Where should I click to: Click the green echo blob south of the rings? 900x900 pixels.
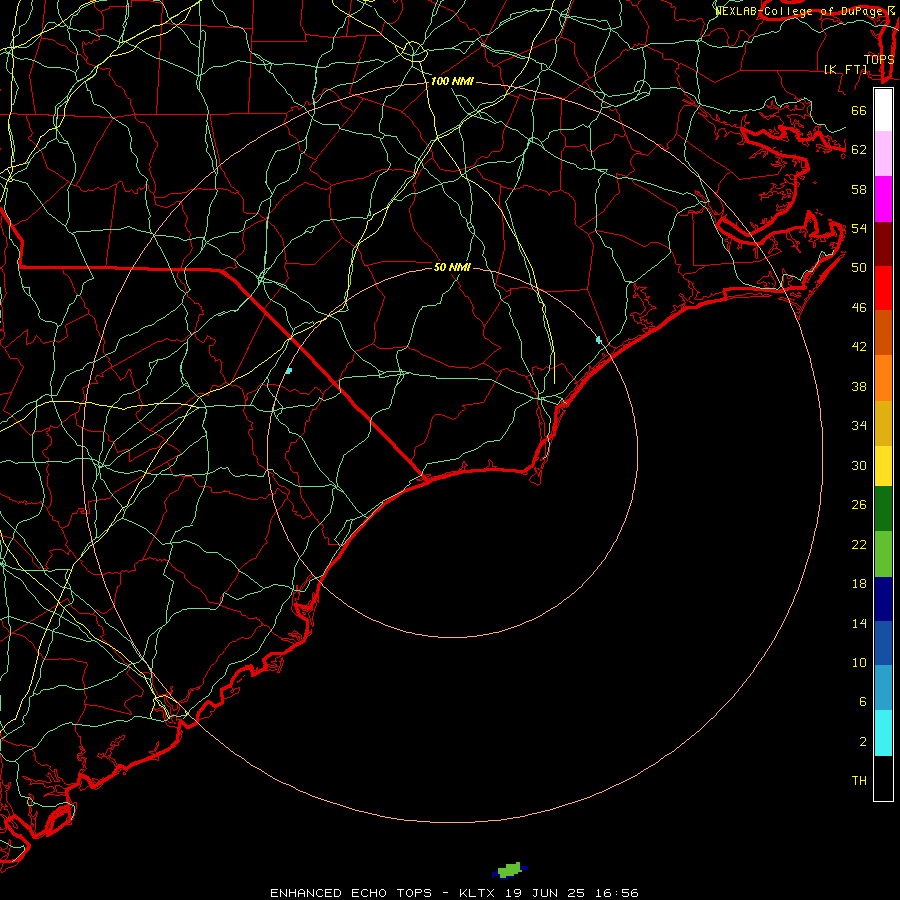pos(510,870)
